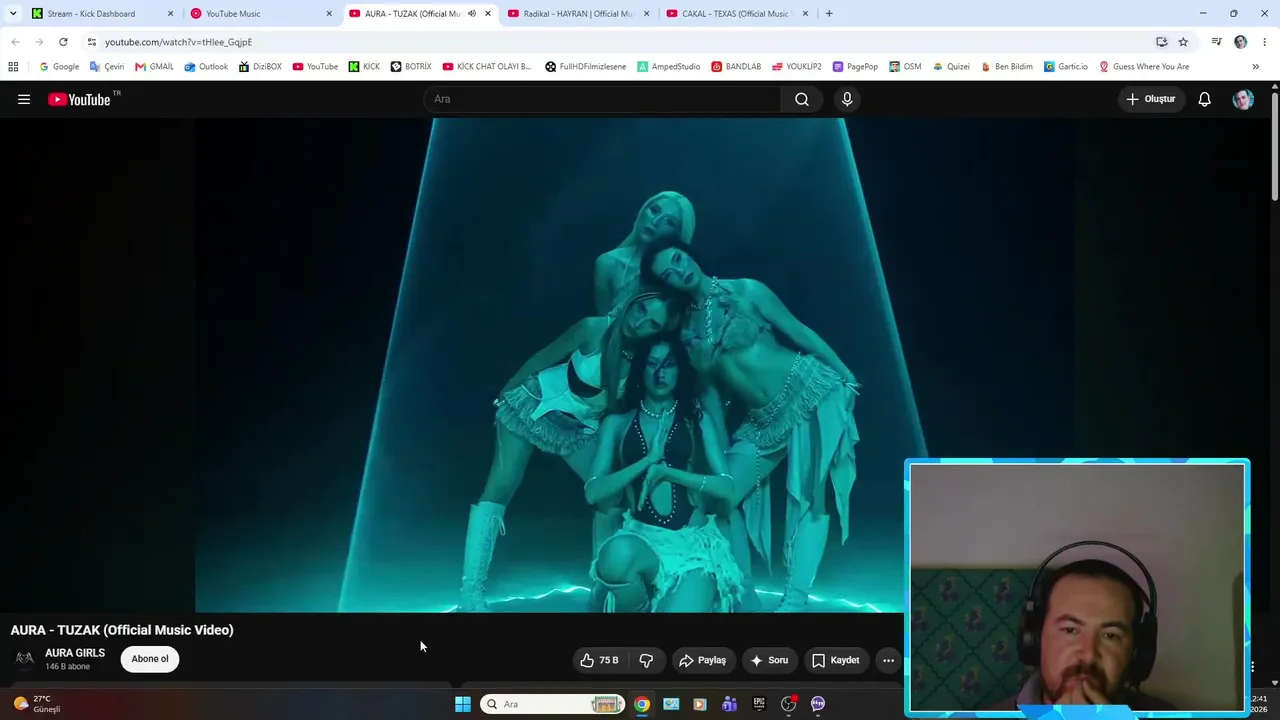This screenshot has width=1280, height=720.
Task: Open OBS Studio from the taskbar
Action: click(x=788, y=704)
